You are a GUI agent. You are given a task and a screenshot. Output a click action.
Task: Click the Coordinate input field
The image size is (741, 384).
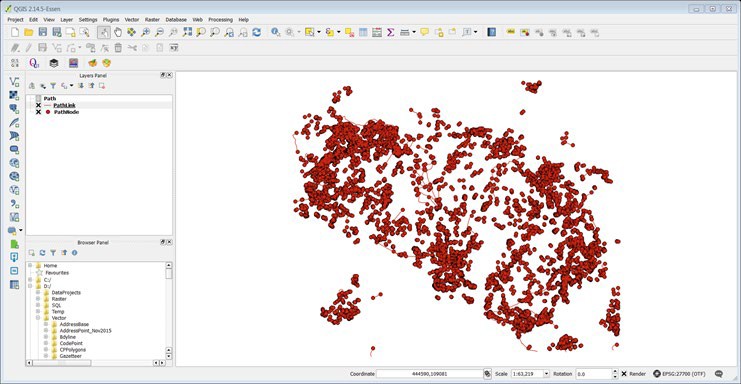point(429,374)
